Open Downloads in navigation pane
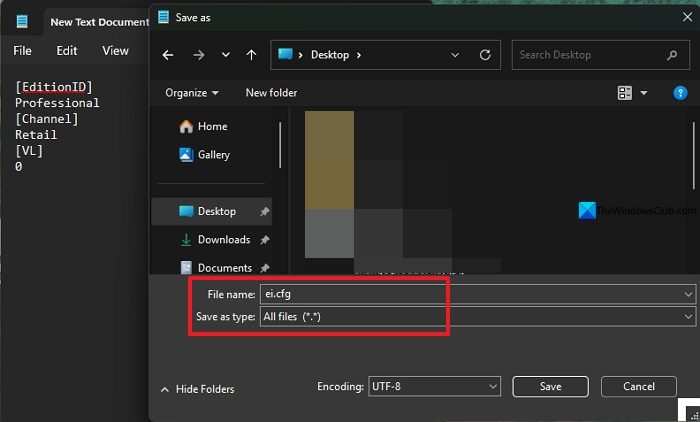Image resolution: width=700 pixels, height=422 pixels. (x=215, y=240)
